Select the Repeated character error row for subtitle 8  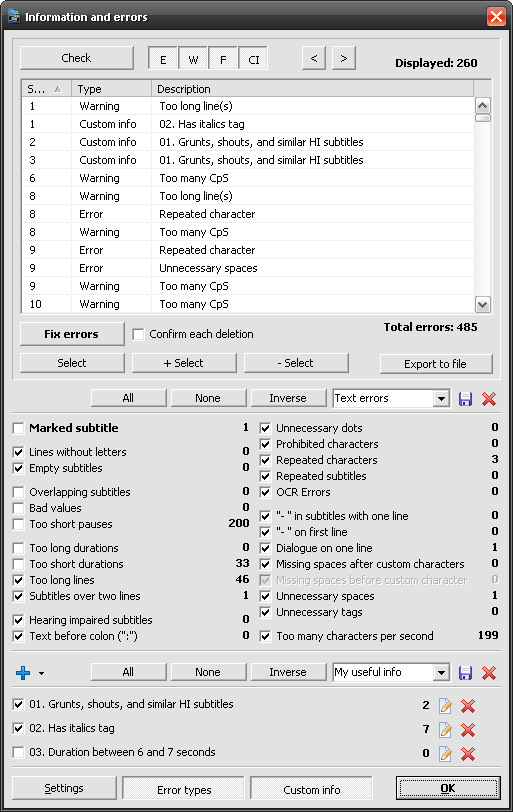[247, 214]
